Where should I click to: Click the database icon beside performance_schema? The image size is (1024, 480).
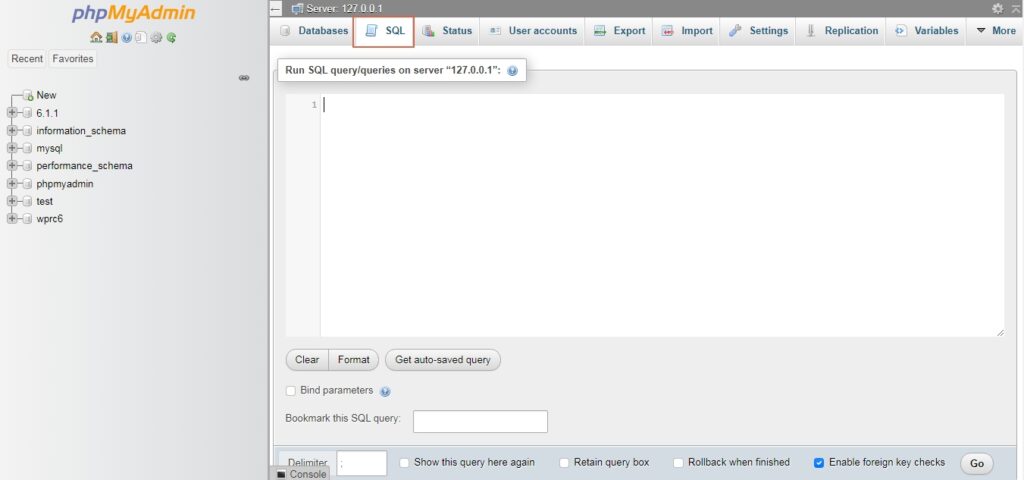[27, 166]
